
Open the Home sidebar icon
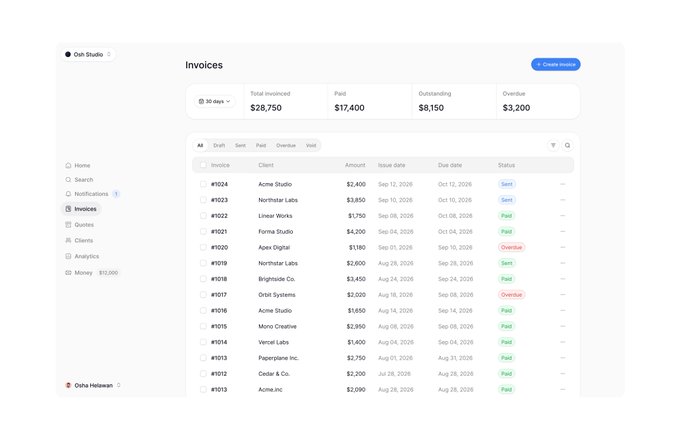pyautogui.click(x=68, y=165)
